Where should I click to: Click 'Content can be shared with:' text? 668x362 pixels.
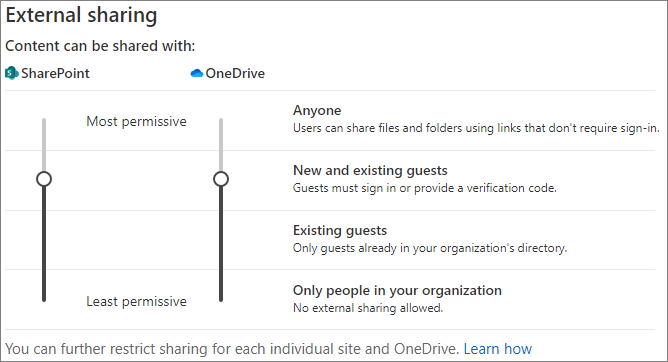click(x=100, y=46)
